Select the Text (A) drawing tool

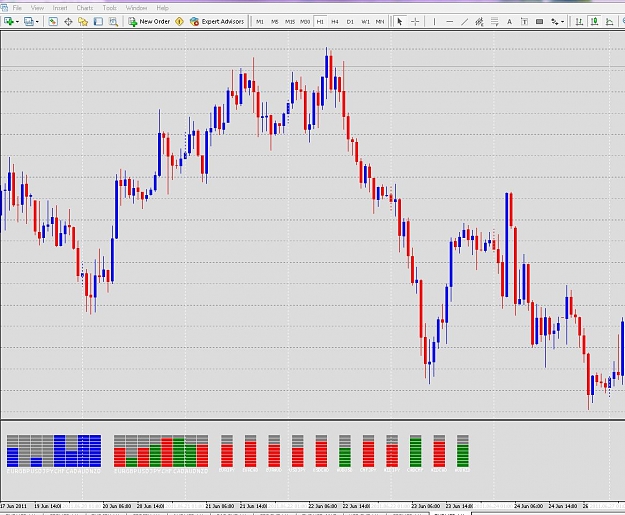(509, 22)
